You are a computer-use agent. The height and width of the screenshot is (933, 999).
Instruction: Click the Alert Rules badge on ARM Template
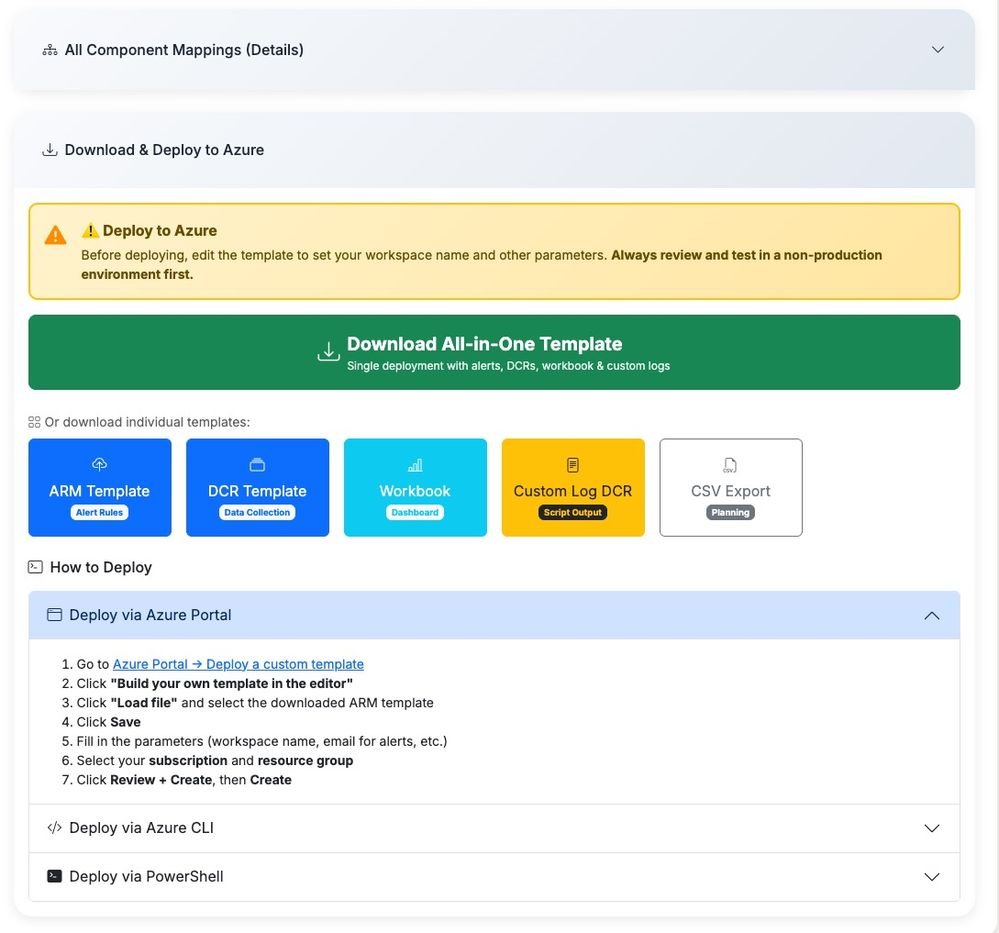[x=99, y=511]
